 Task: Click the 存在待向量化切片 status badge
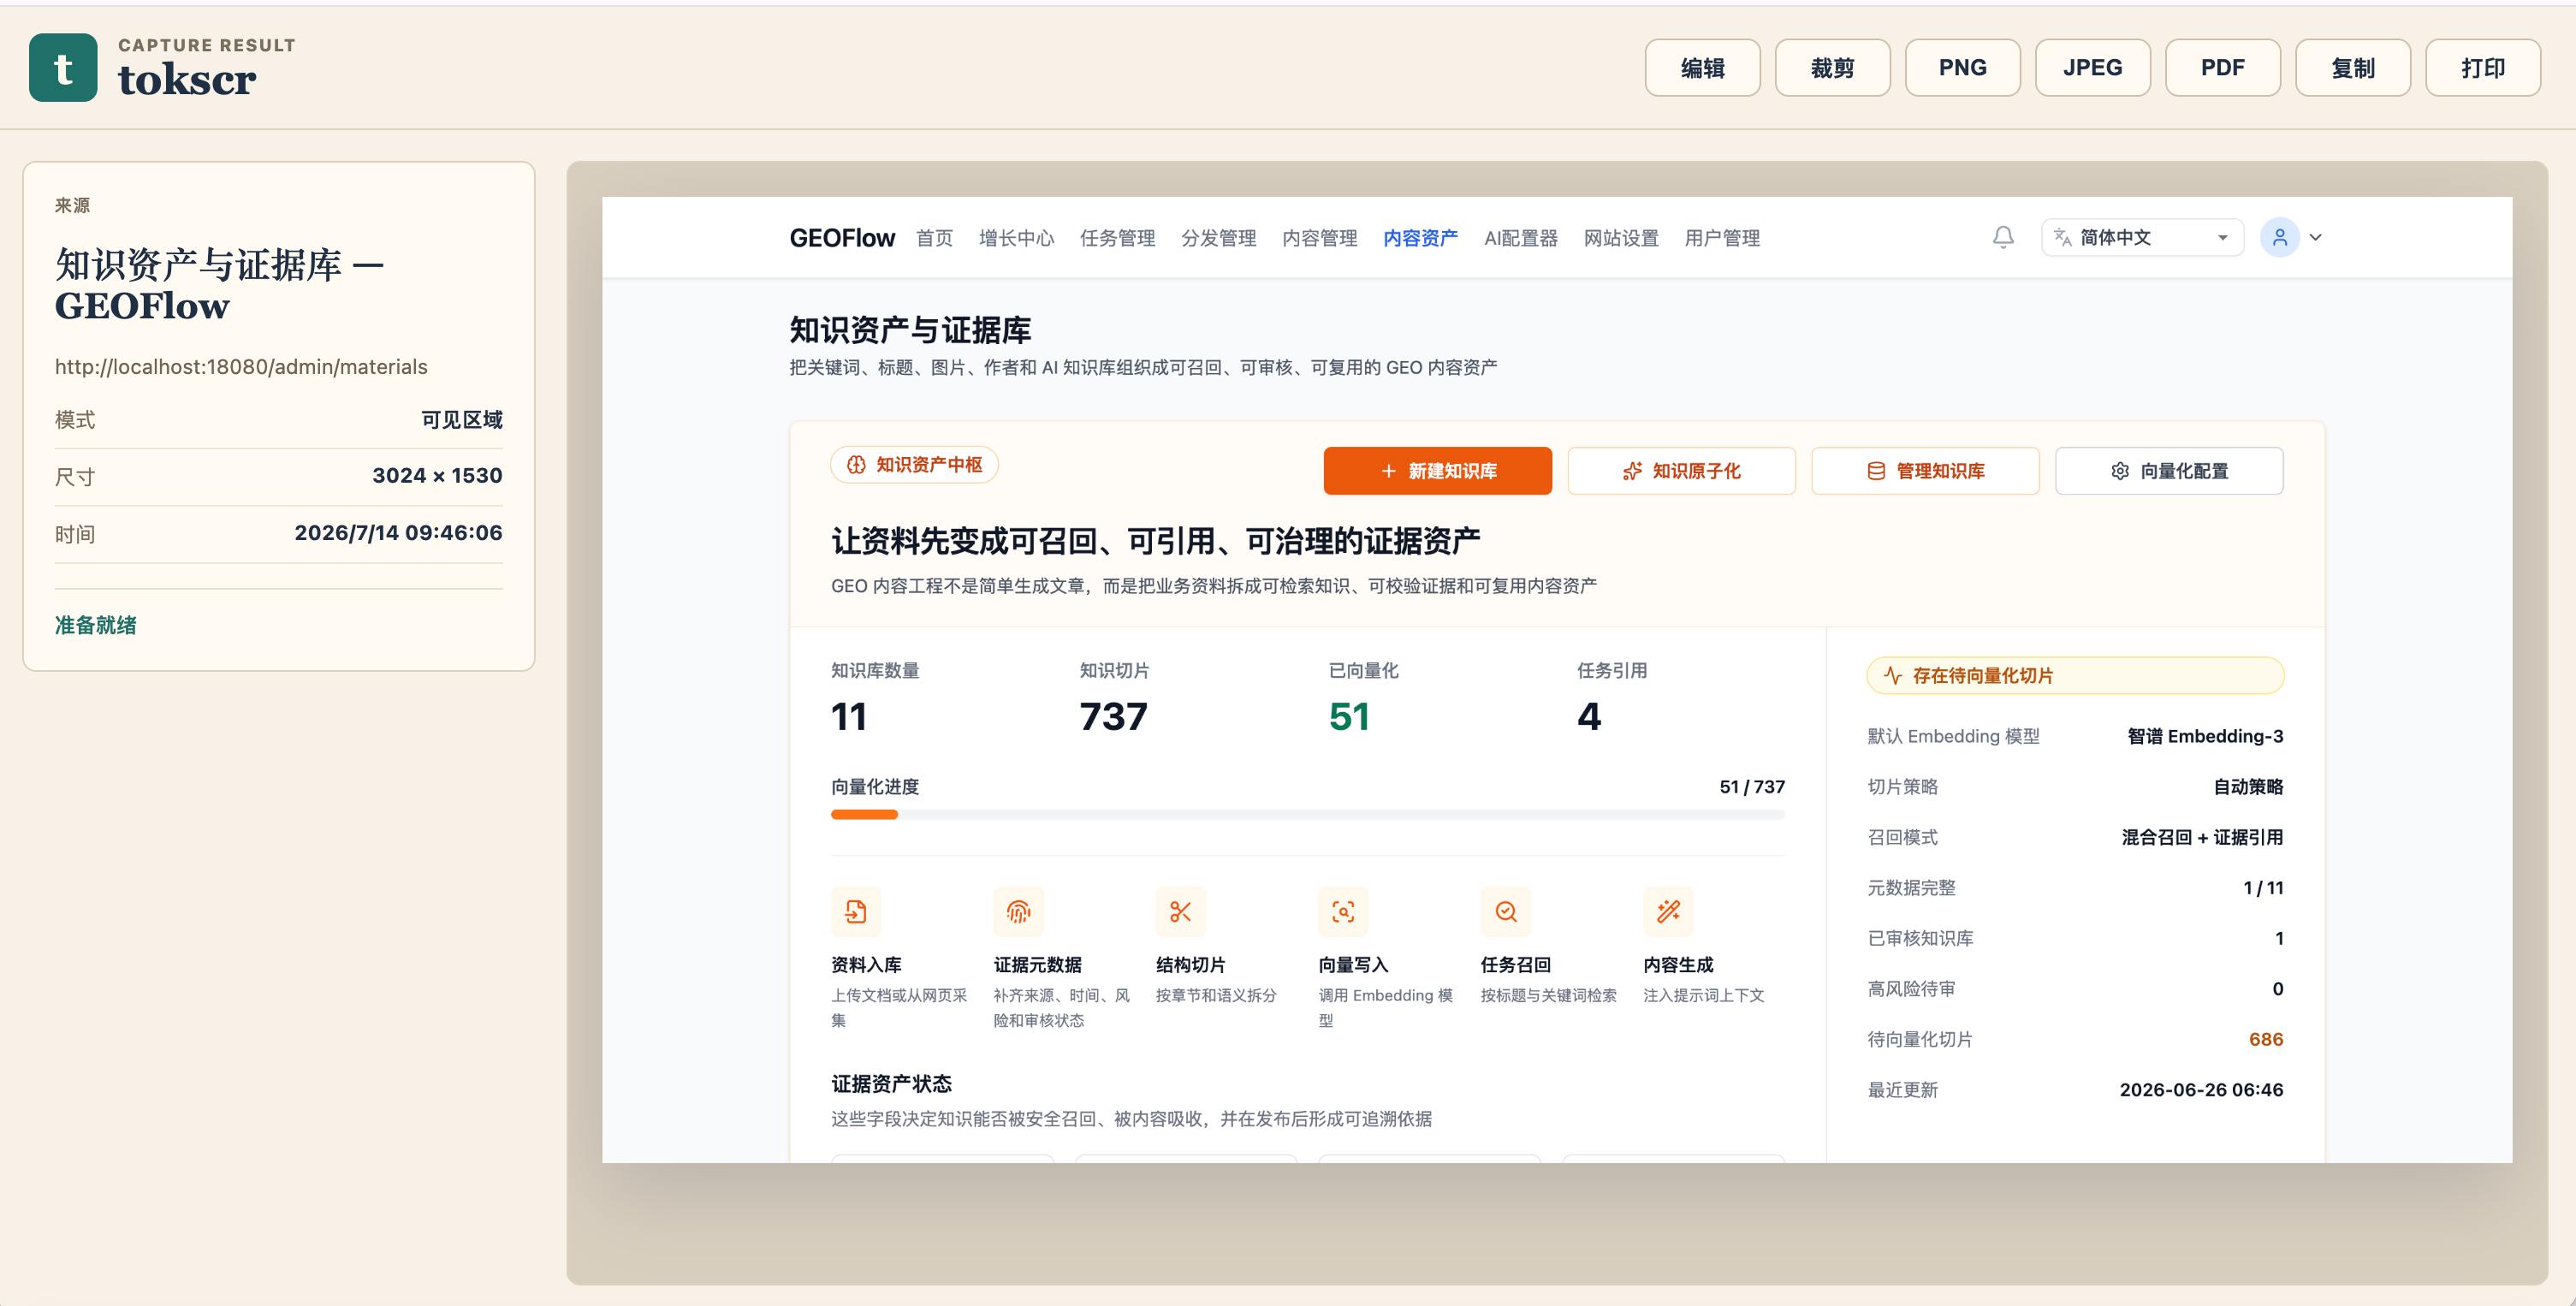point(2075,676)
